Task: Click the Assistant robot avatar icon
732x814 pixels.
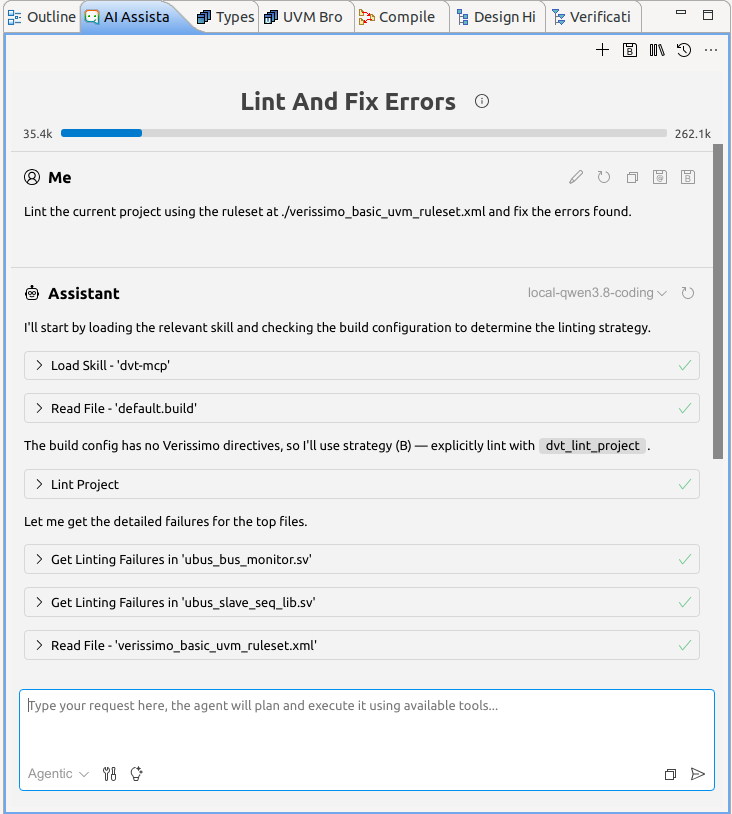Action: pos(32,293)
